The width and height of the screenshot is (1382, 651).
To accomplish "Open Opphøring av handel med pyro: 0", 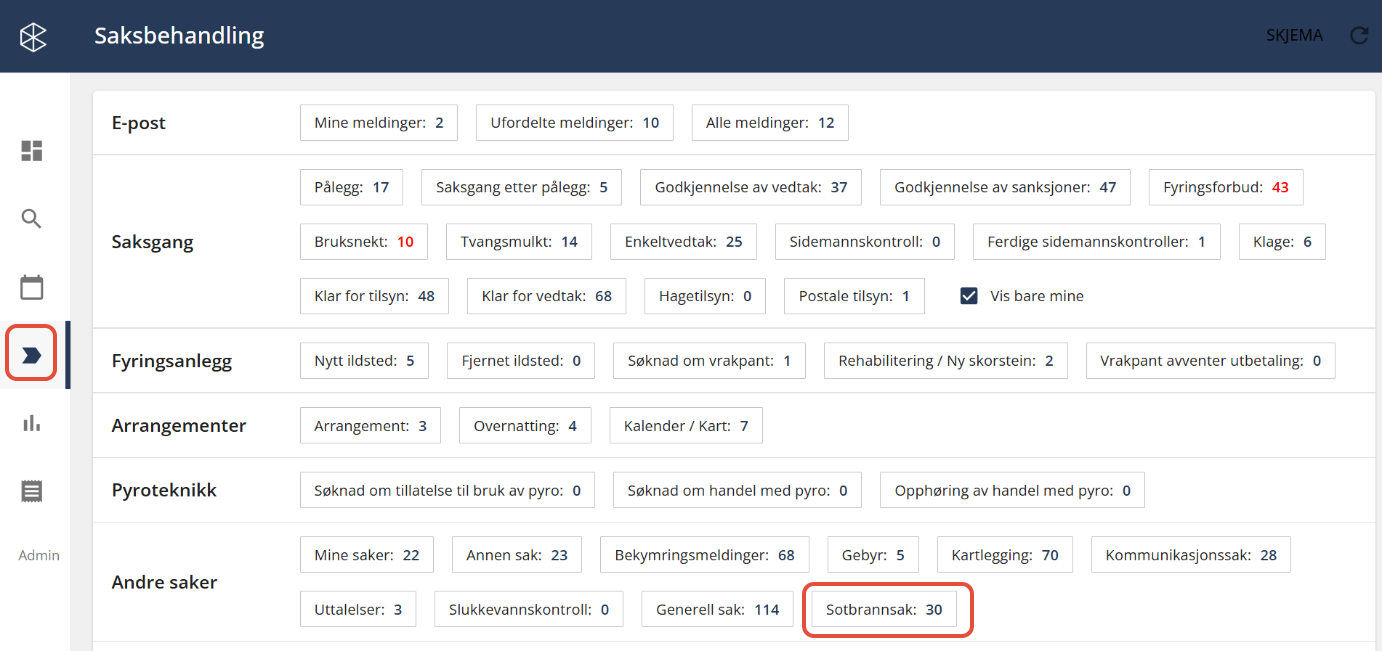I will click(x=1012, y=491).
